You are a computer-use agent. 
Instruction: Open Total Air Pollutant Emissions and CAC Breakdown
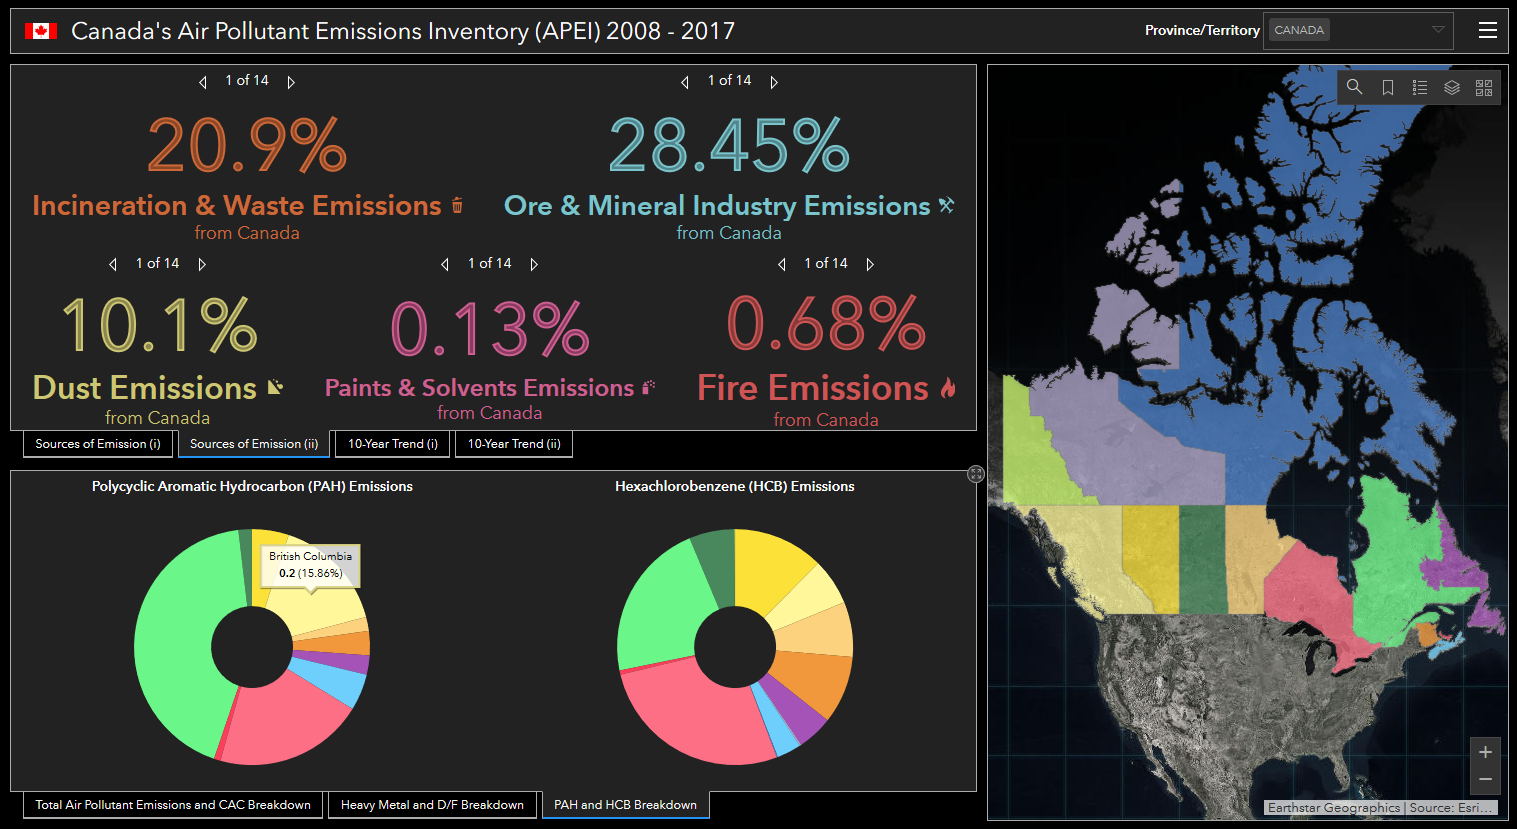[x=172, y=804]
